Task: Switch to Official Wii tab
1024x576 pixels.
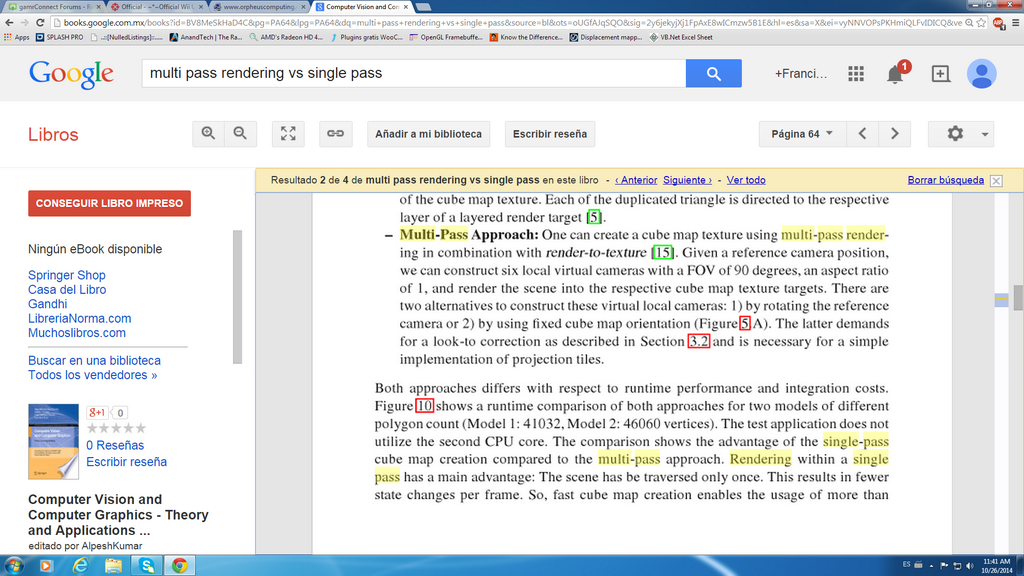Action: 156,7
